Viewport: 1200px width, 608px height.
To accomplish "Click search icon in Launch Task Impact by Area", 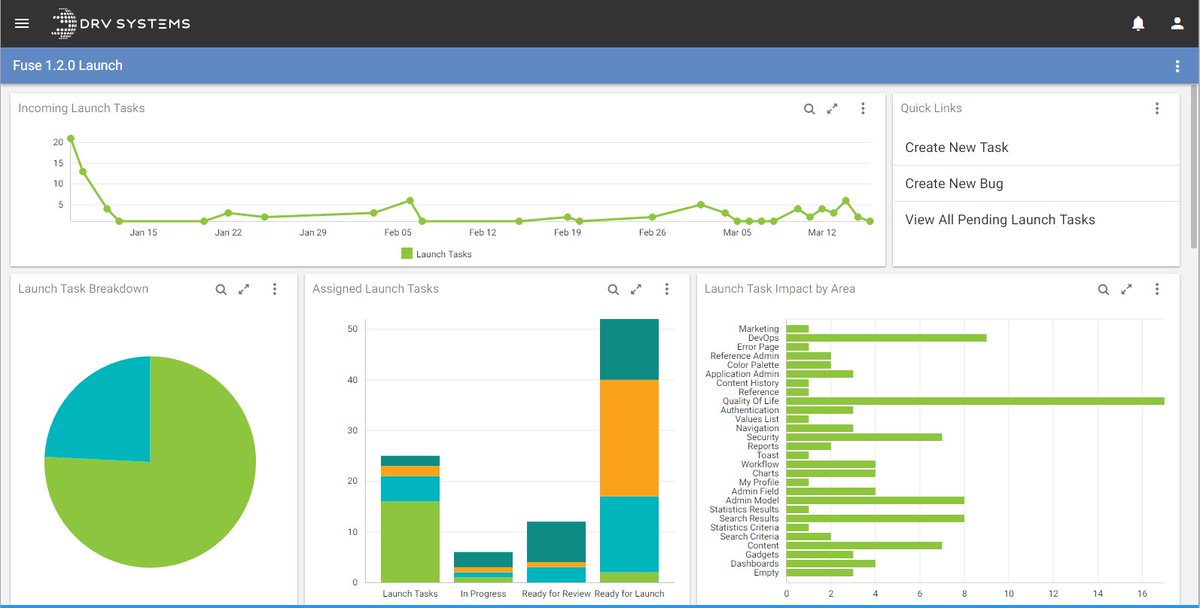I will (1103, 290).
